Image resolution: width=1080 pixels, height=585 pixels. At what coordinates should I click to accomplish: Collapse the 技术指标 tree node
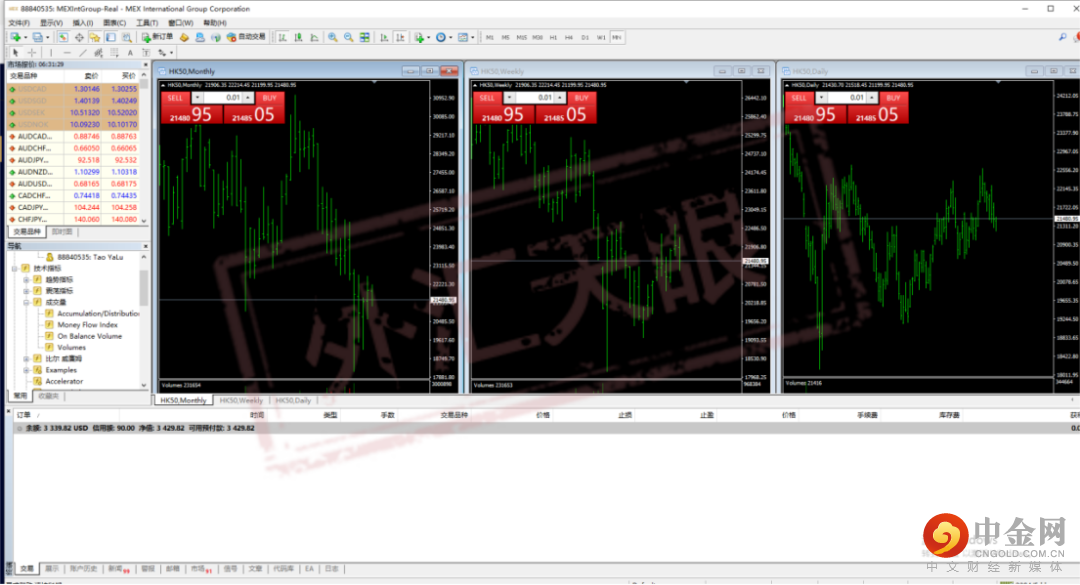point(15,269)
